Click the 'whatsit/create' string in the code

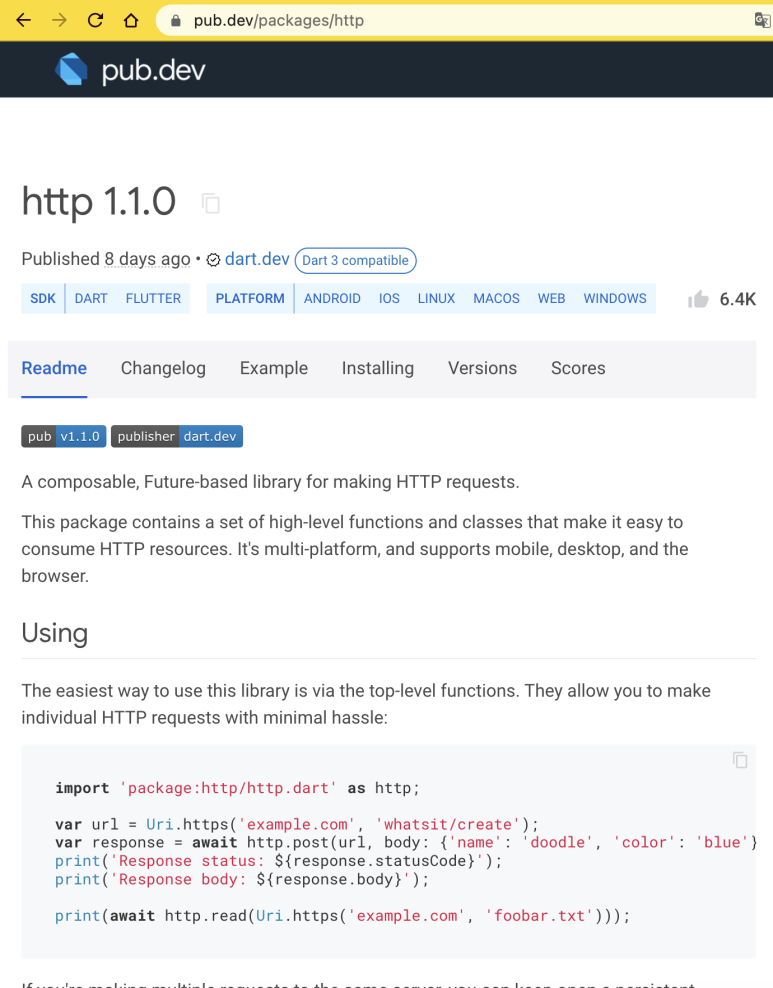448,825
